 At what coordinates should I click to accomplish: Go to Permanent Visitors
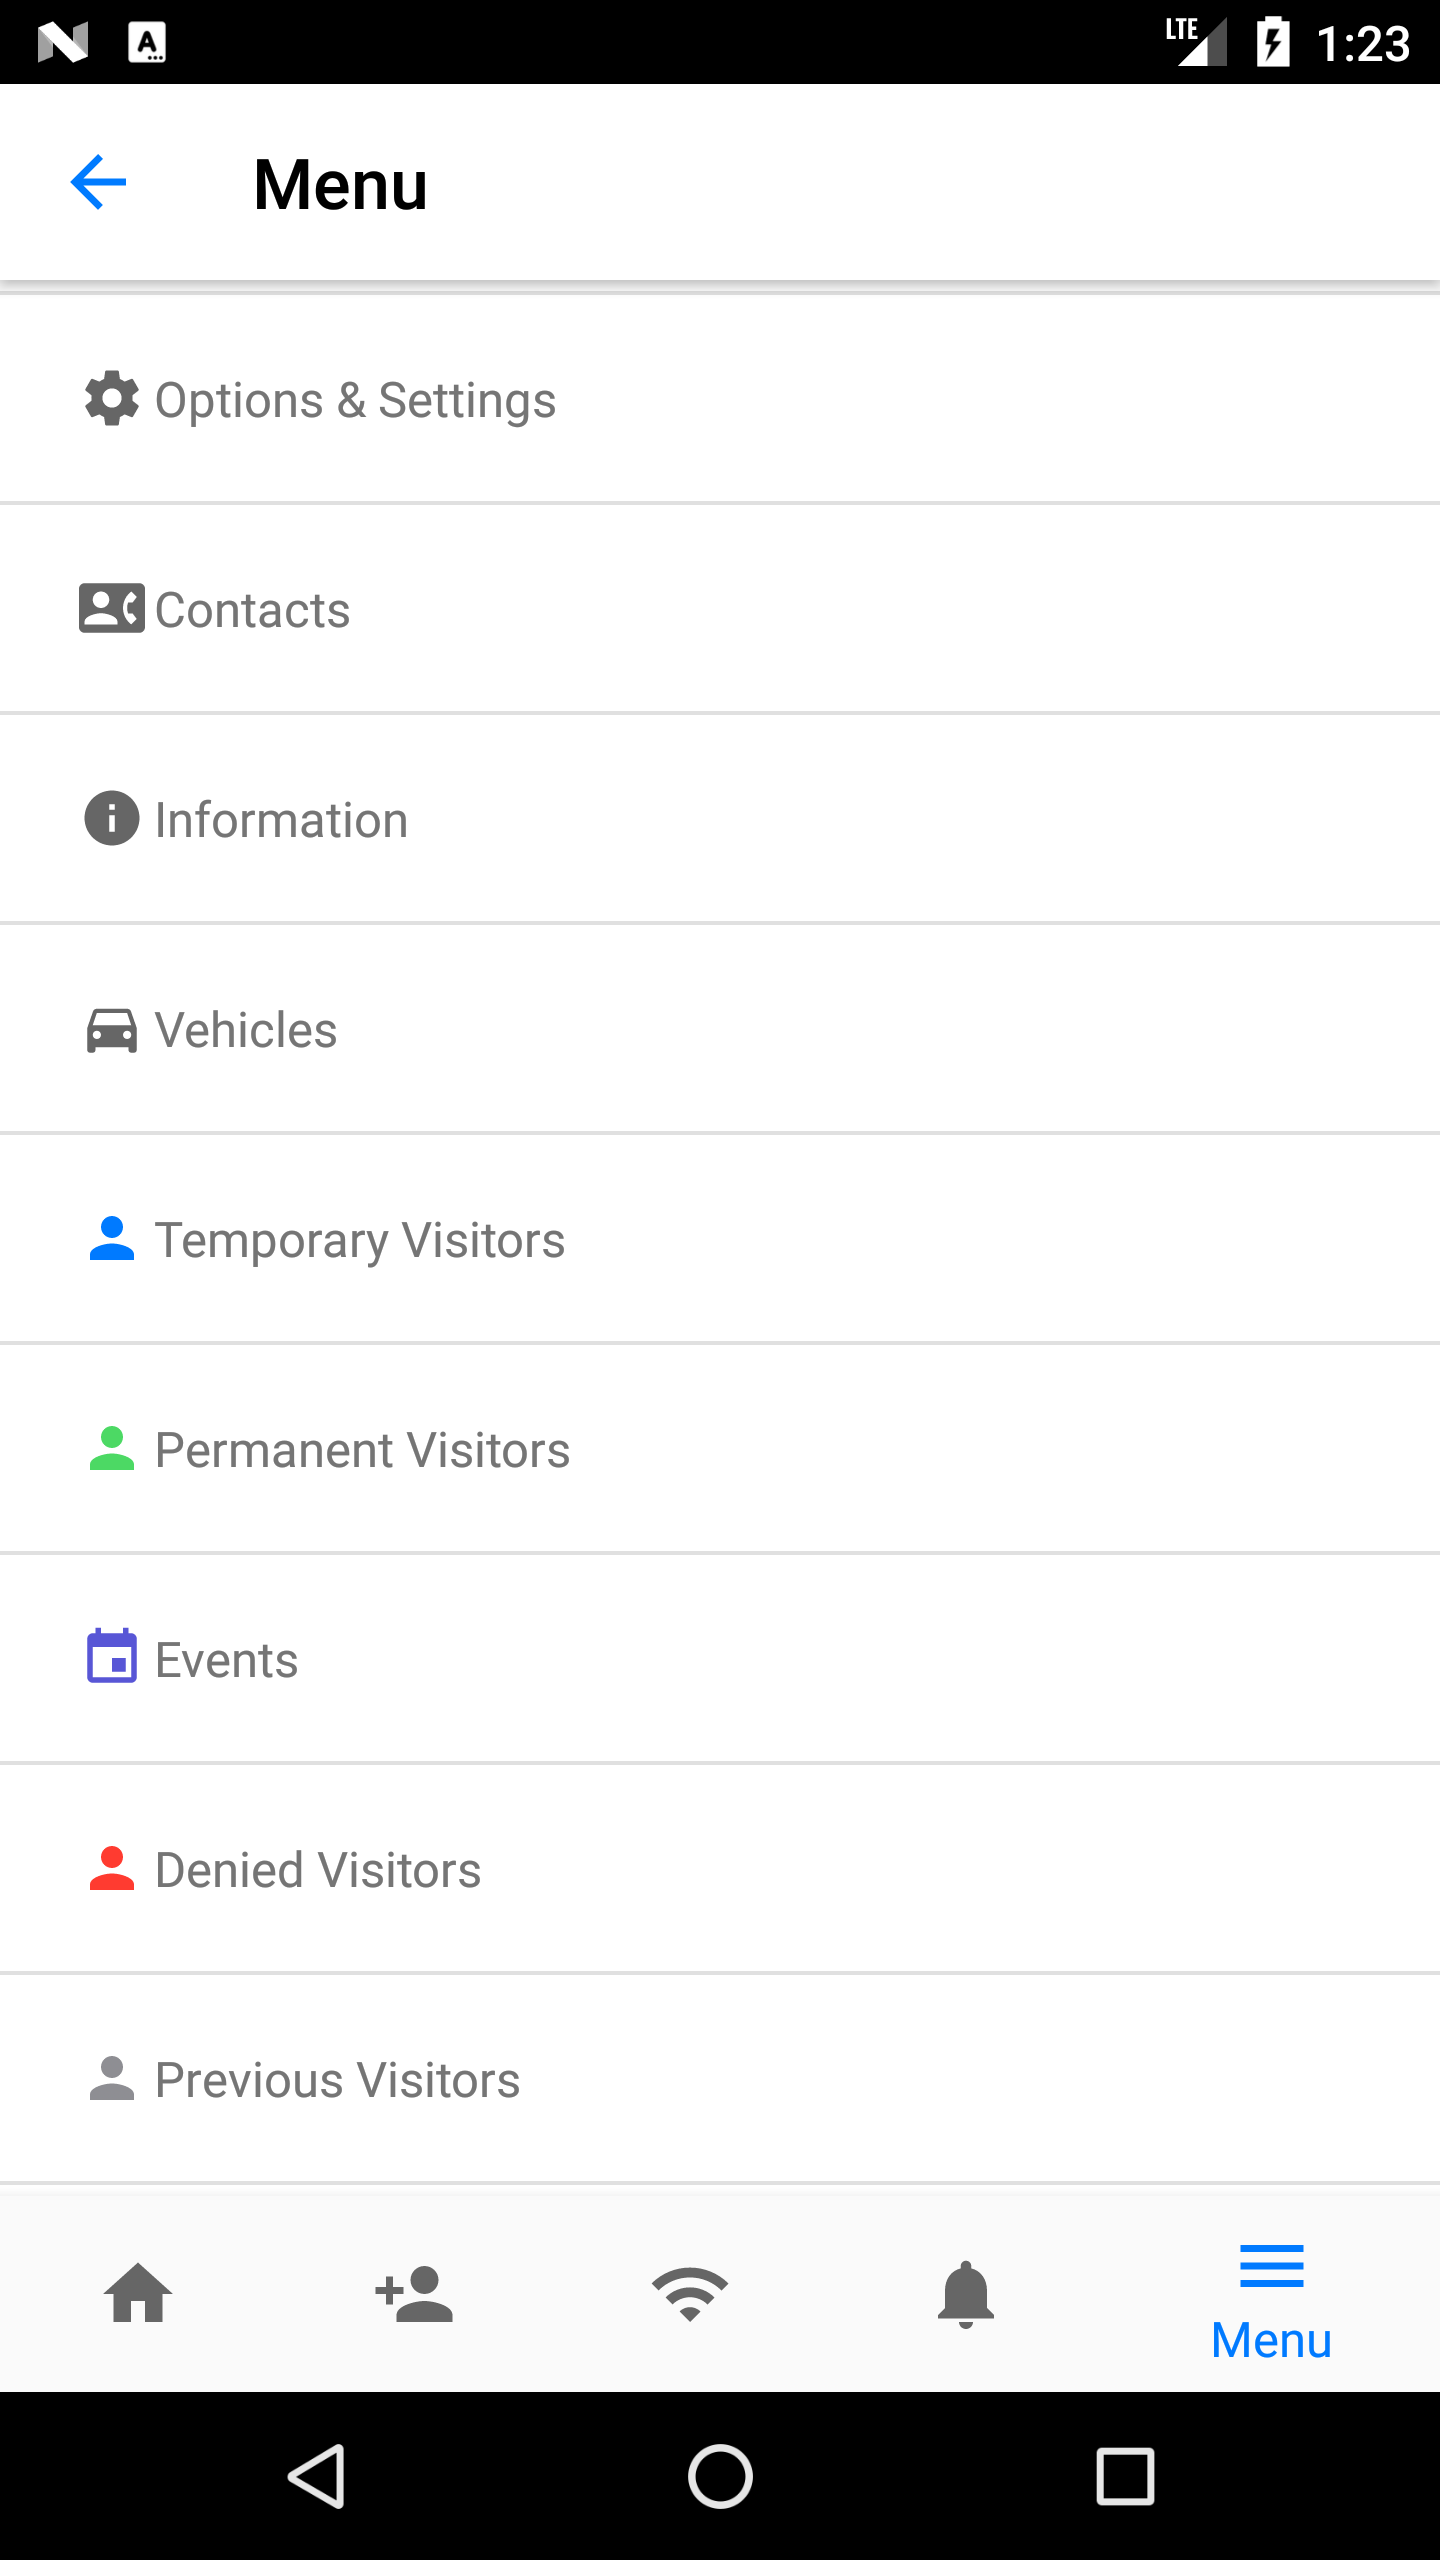[x=720, y=1450]
